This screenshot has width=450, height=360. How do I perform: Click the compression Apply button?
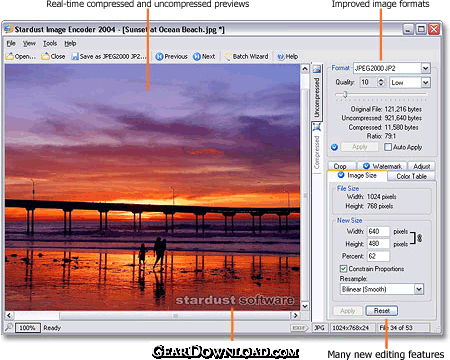360,147
